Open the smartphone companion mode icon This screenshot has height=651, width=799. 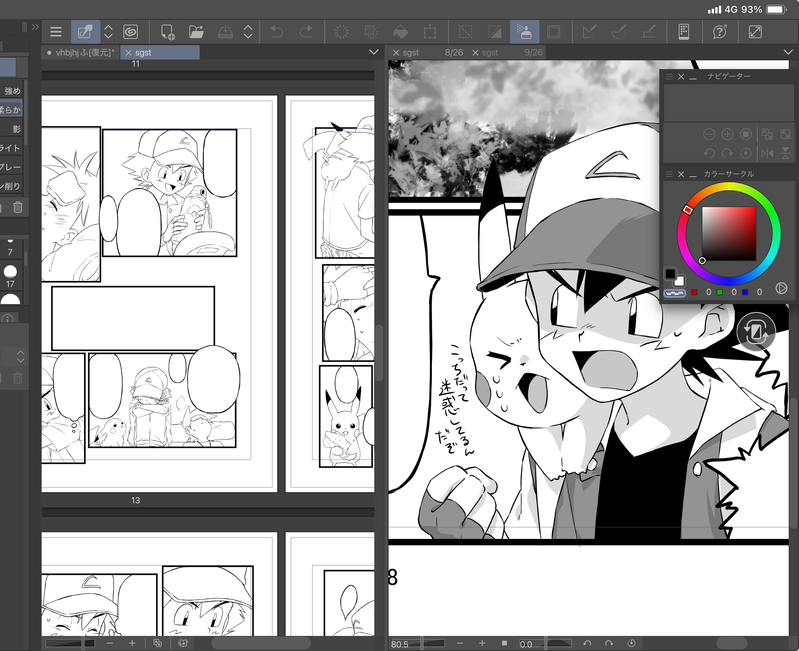pyautogui.click(x=684, y=32)
